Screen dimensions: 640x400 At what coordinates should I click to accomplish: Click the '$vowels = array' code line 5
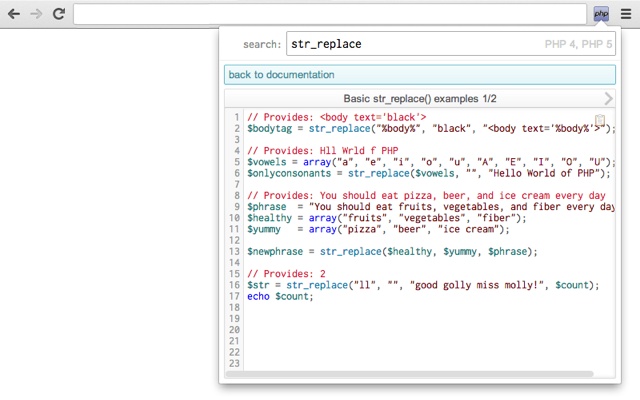point(431,162)
